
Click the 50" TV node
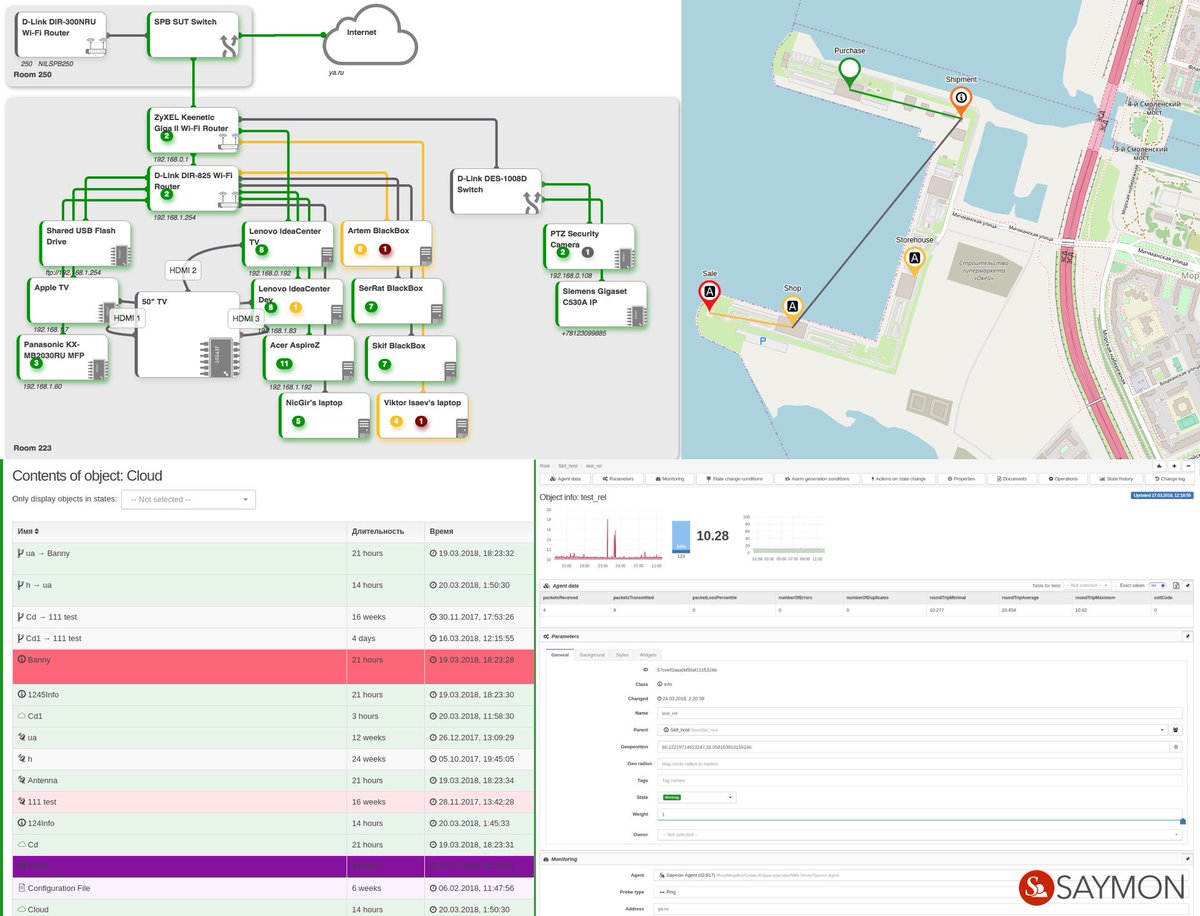pos(188,335)
